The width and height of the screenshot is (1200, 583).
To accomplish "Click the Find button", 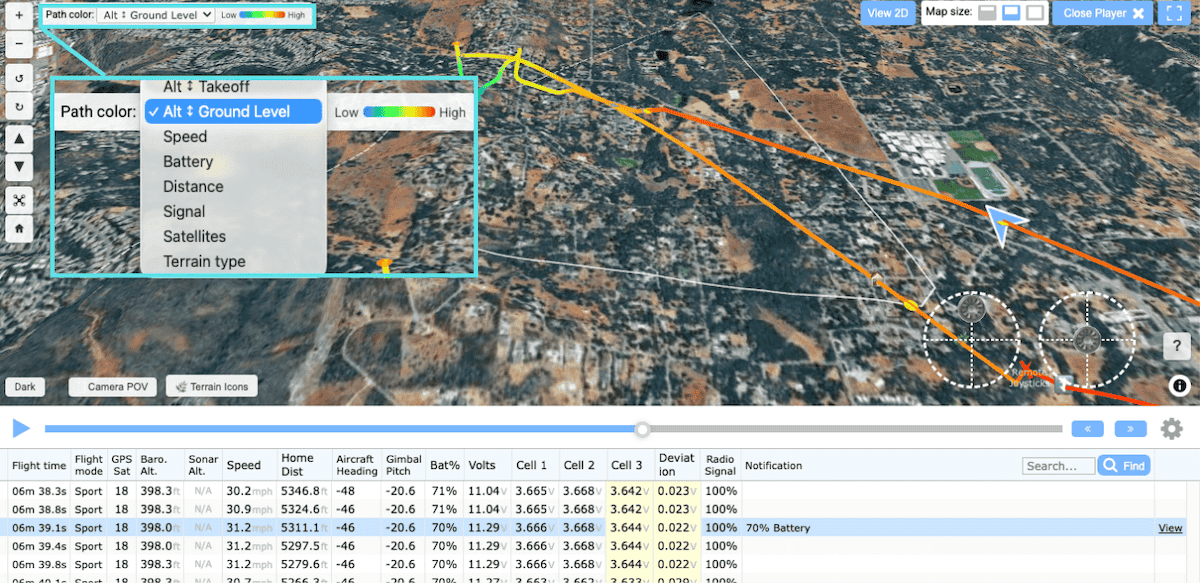I will point(1125,465).
